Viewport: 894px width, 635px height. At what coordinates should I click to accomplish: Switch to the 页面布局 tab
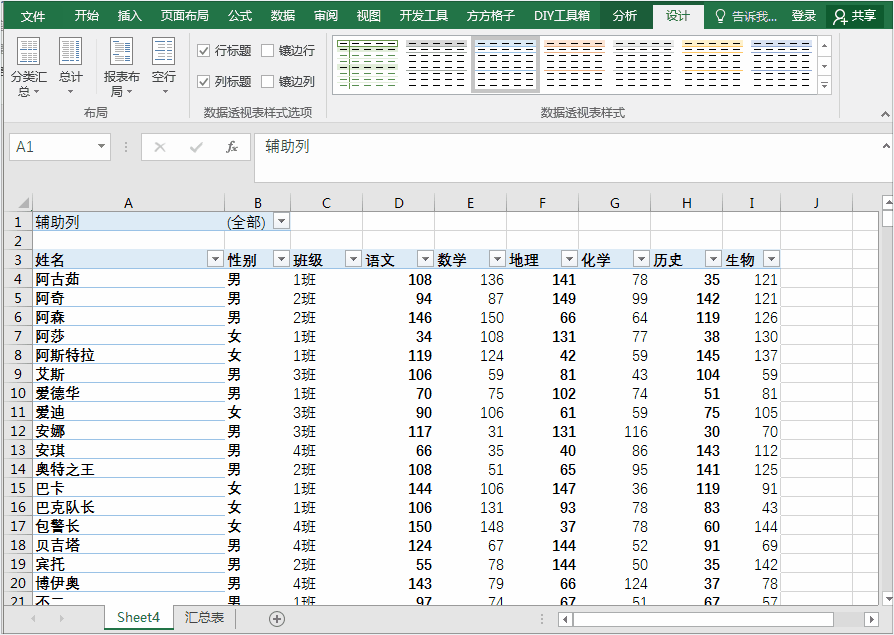184,16
